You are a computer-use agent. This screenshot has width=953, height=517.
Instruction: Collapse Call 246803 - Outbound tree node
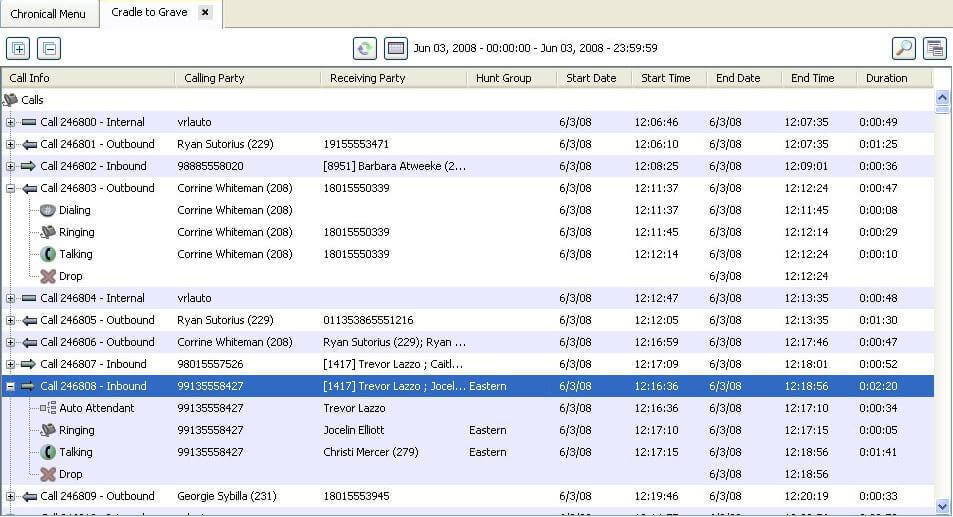pos(11,188)
